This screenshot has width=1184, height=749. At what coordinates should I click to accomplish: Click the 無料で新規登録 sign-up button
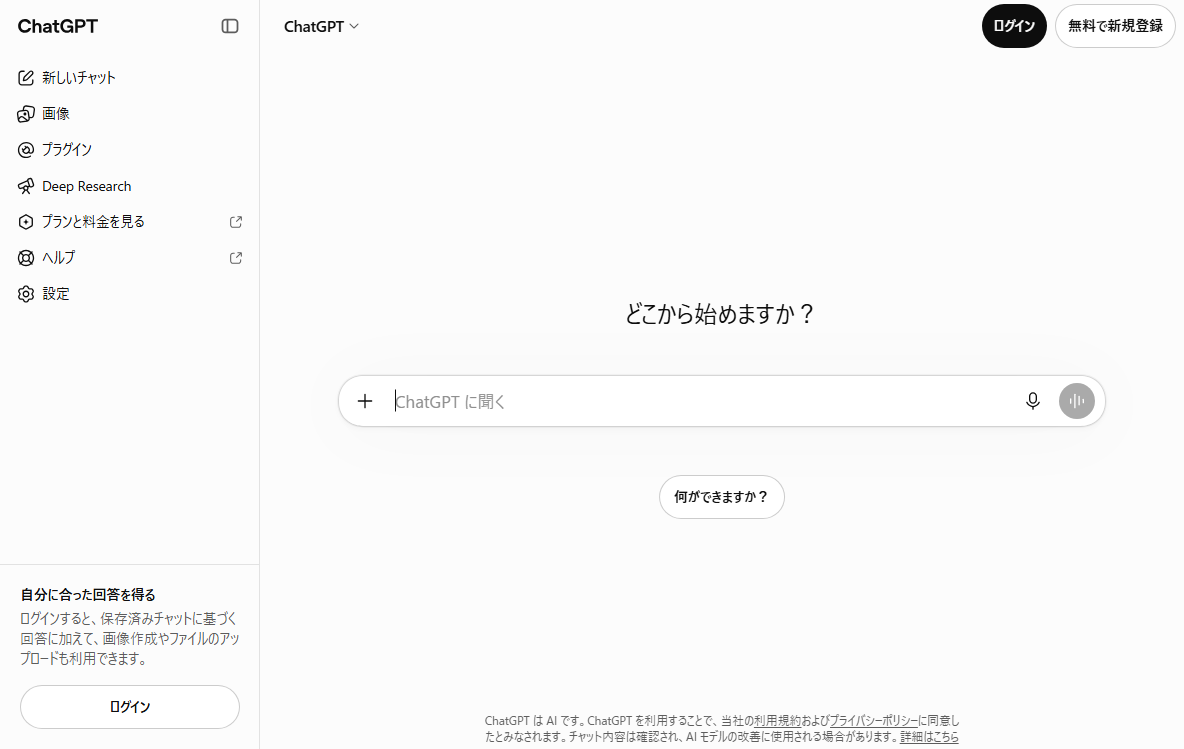click(x=1115, y=26)
